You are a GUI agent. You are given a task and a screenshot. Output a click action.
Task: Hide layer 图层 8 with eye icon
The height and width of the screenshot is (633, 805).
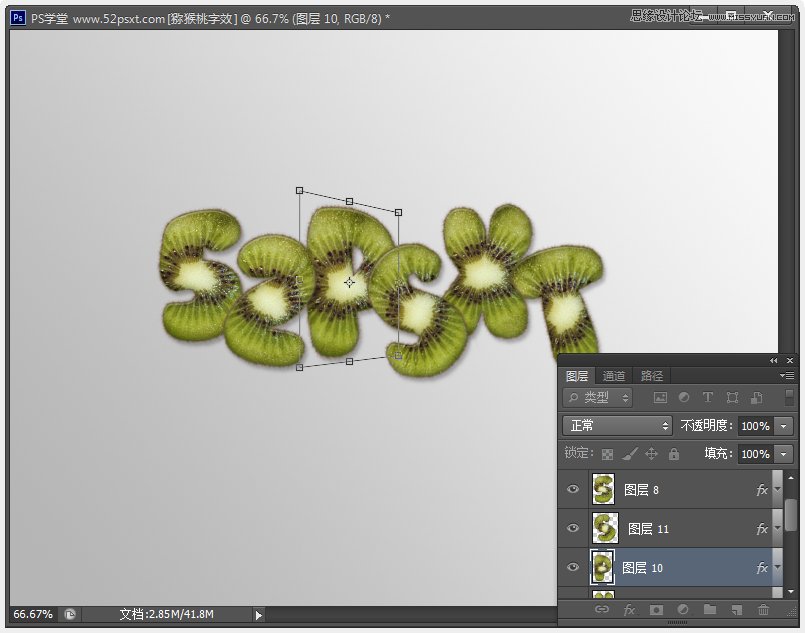coord(573,490)
